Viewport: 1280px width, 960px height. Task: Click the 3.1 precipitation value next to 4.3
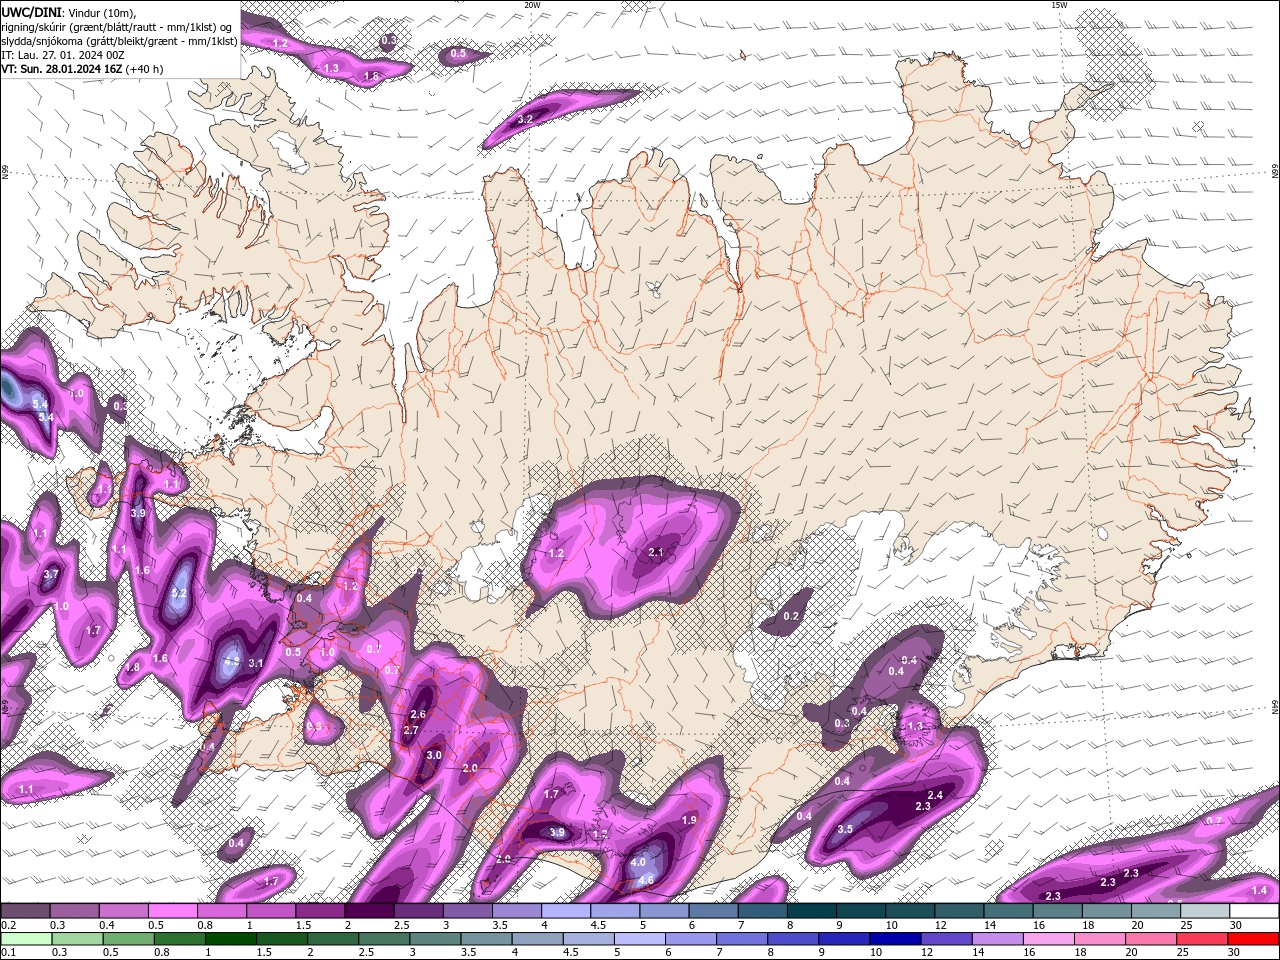click(x=255, y=663)
